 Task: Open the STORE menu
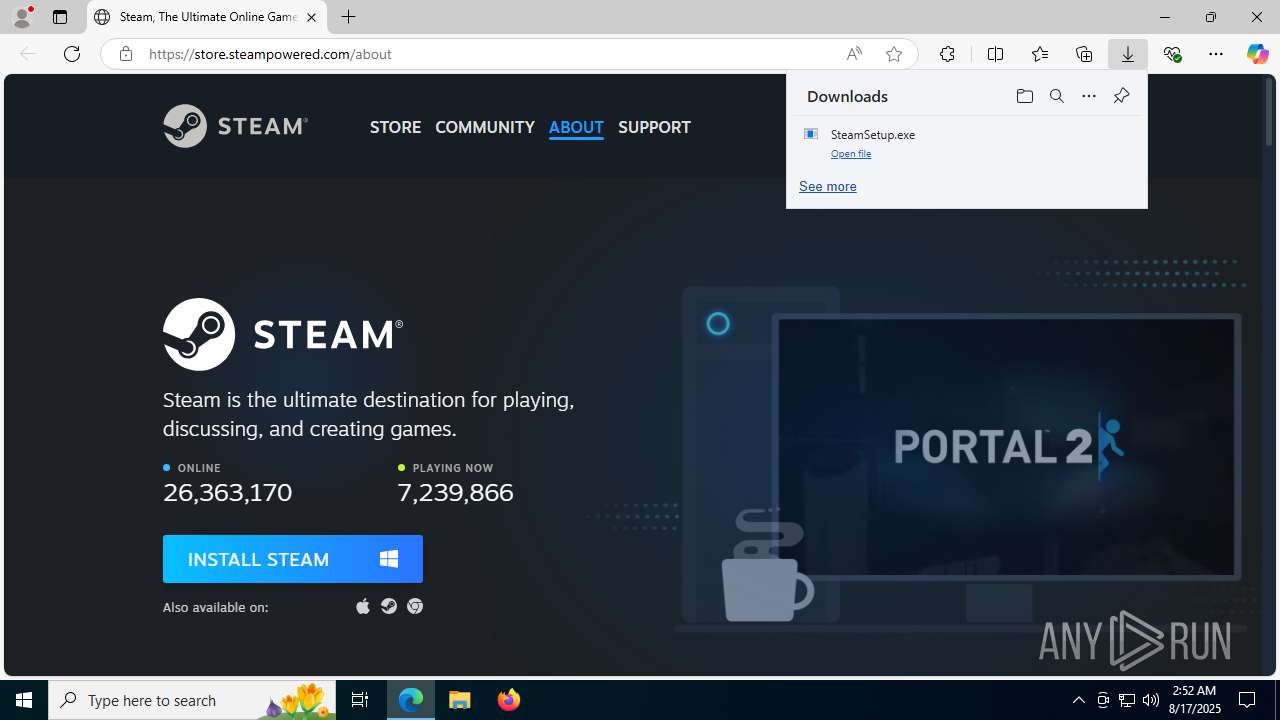(395, 127)
